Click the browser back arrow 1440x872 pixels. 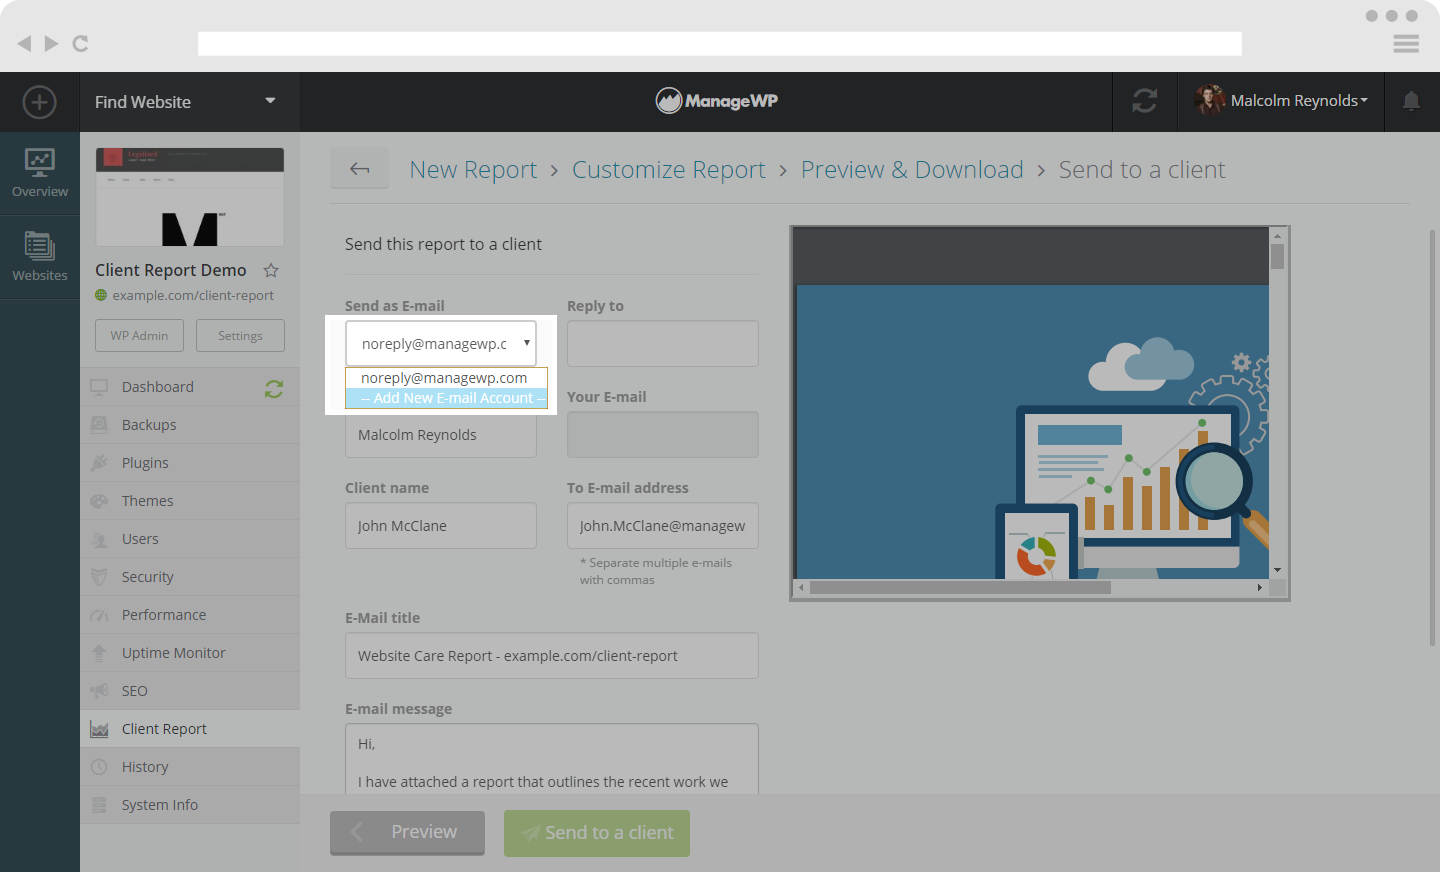point(25,43)
